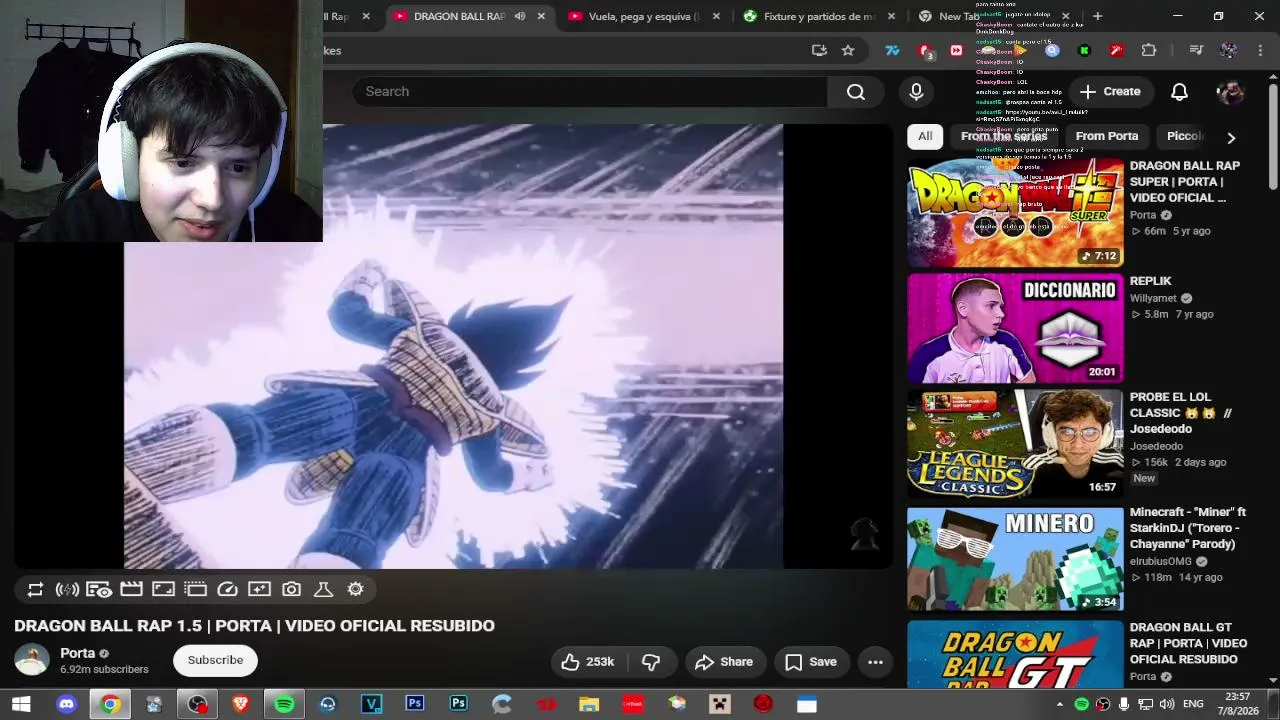This screenshot has height=720, width=1280.
Task: Open the Minecraft creeper taskbar icon
Action: (x=720, y=704)
